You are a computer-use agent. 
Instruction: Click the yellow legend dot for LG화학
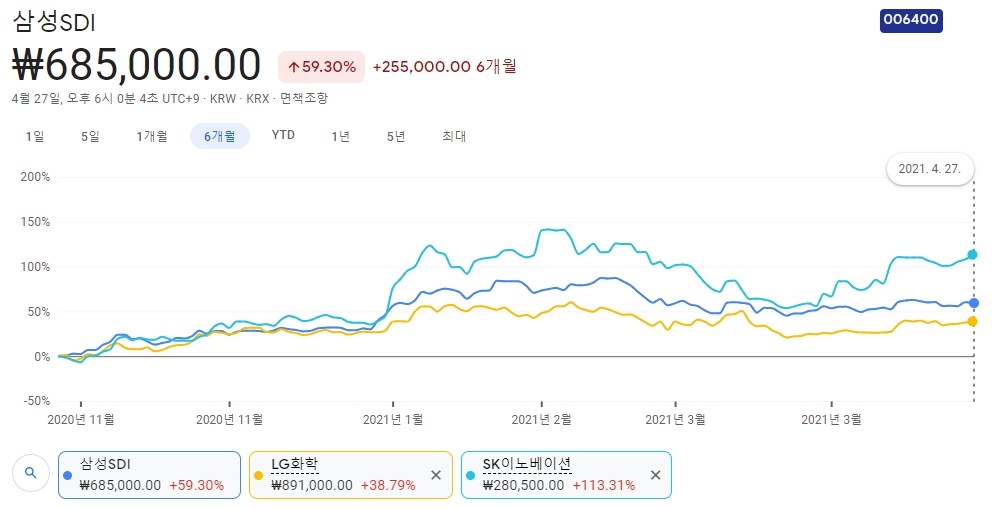tap(258, 475)
